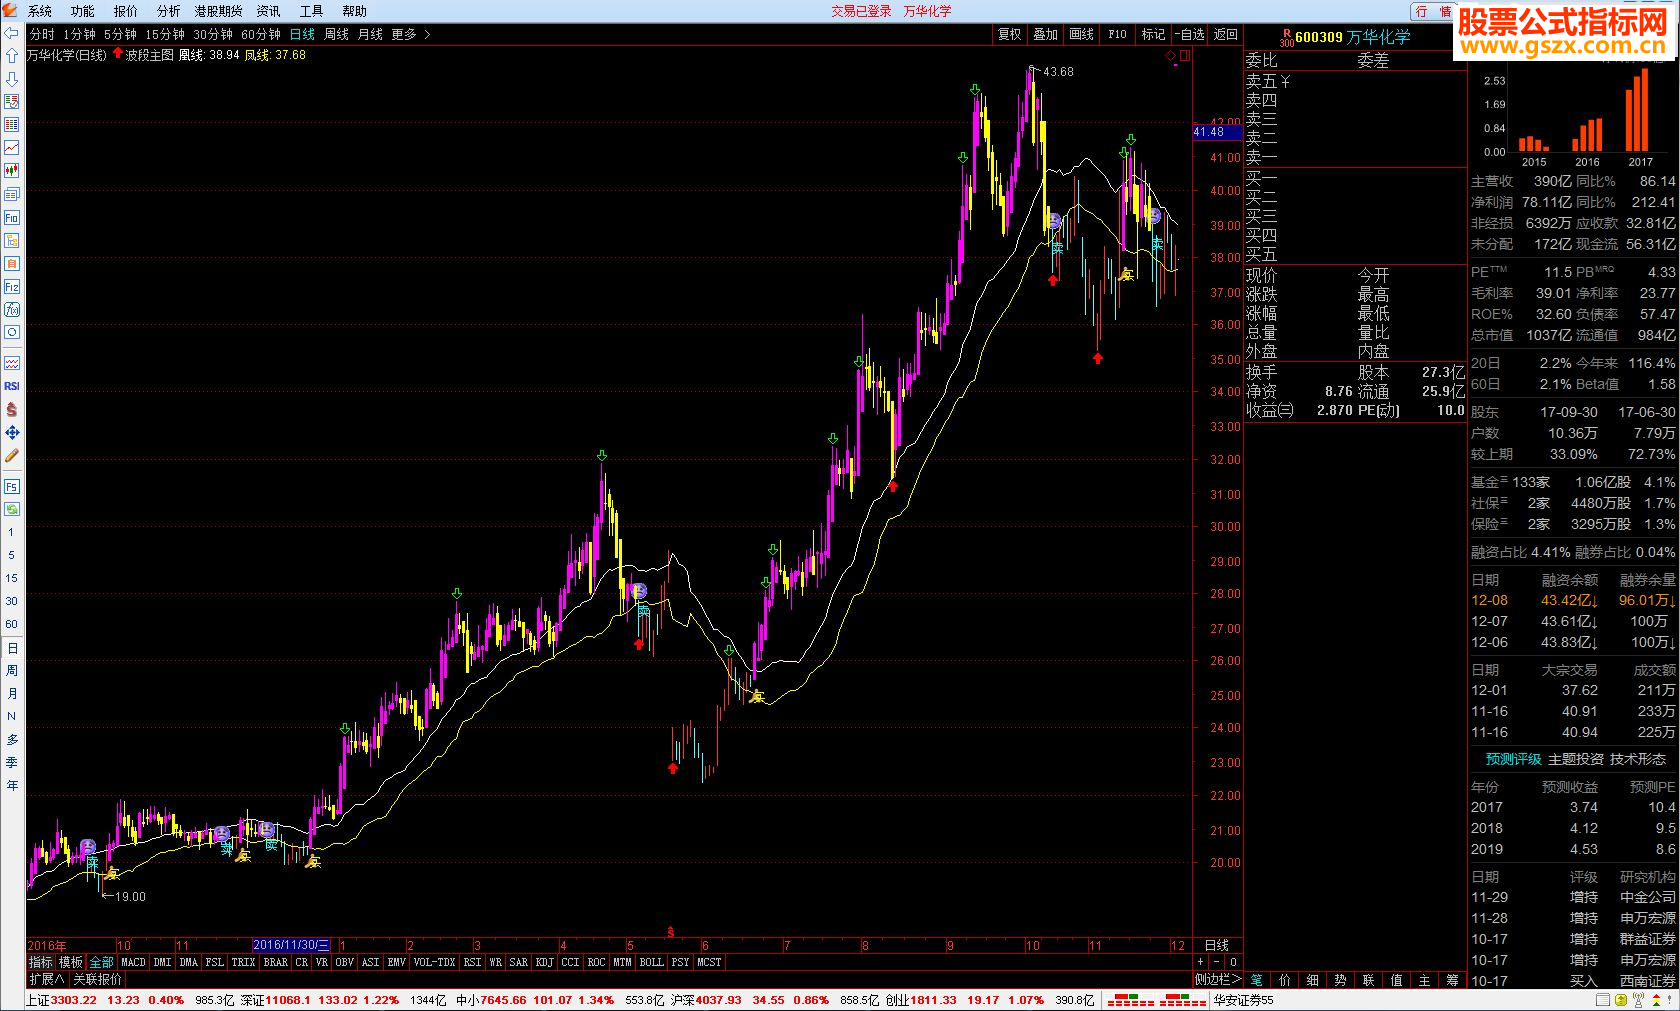The image size is (1680, 1011).
Task: Switch to 分时 period tab
Action: (x=42, y=34)
